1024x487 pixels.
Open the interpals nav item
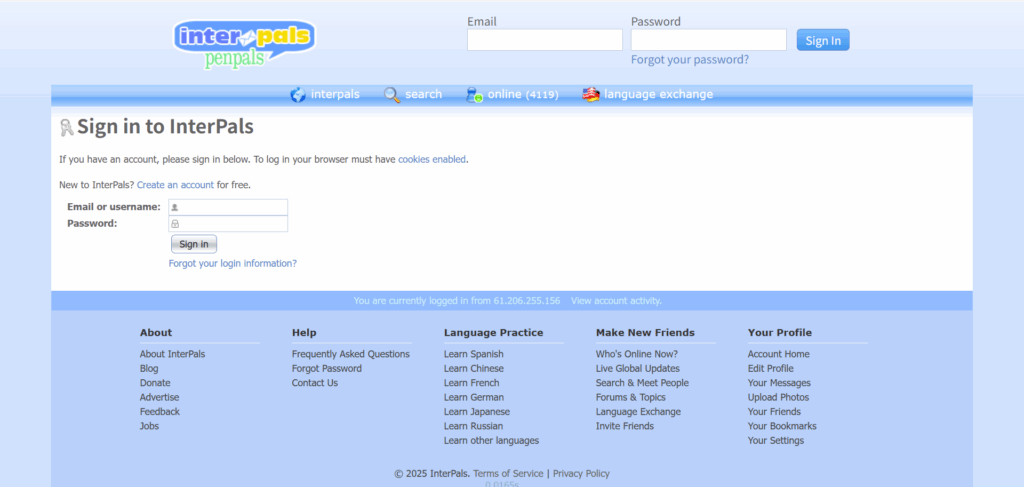pyautogui.click(x=335, y=94)
